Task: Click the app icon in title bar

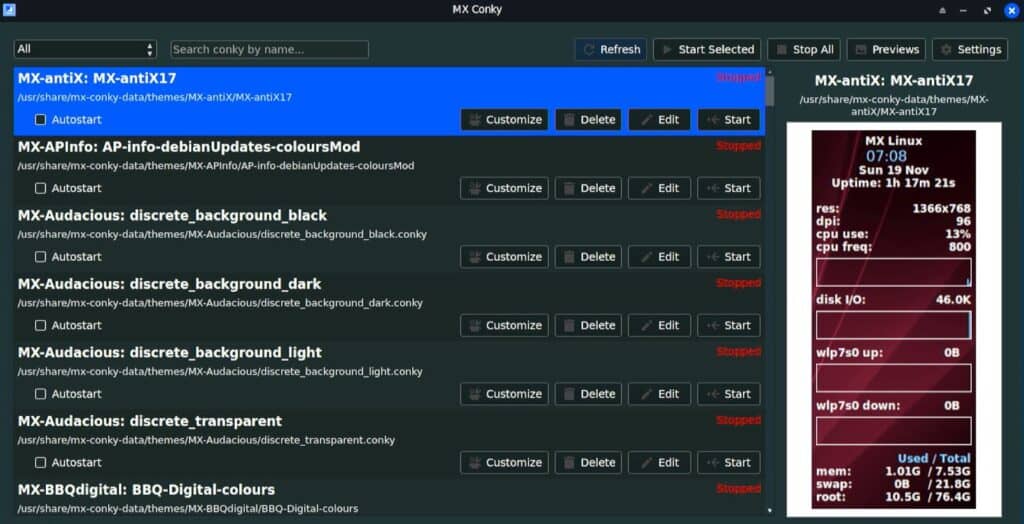Action: (9, 10)
